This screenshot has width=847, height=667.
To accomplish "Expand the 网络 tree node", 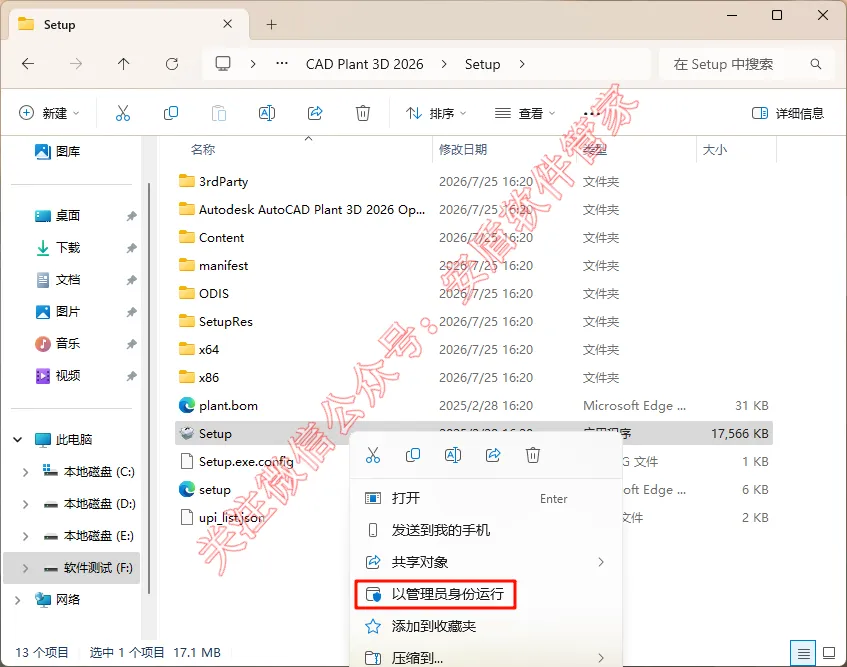I will [17, 599].
